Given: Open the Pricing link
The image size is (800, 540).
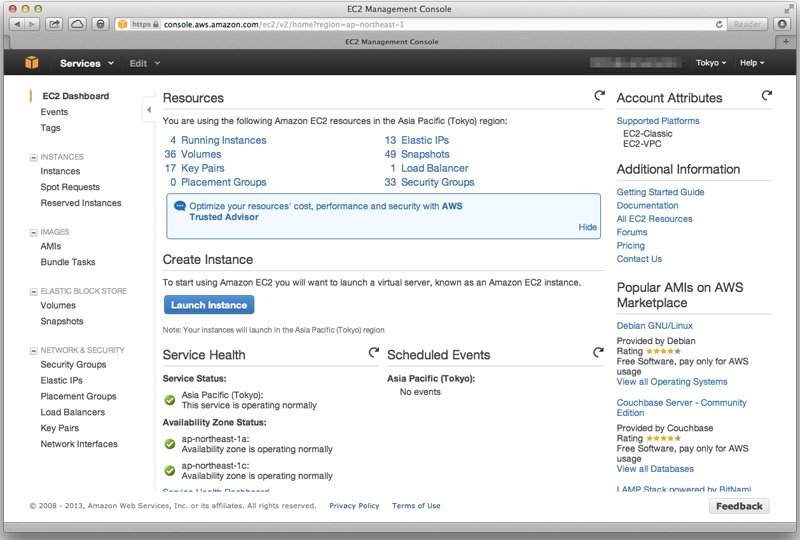Looking at the screenshot, I should pos(631,246).
